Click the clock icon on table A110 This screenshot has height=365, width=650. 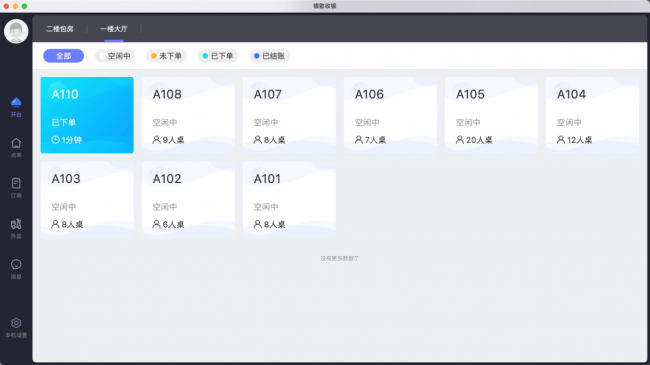click(x=55, y=140)
